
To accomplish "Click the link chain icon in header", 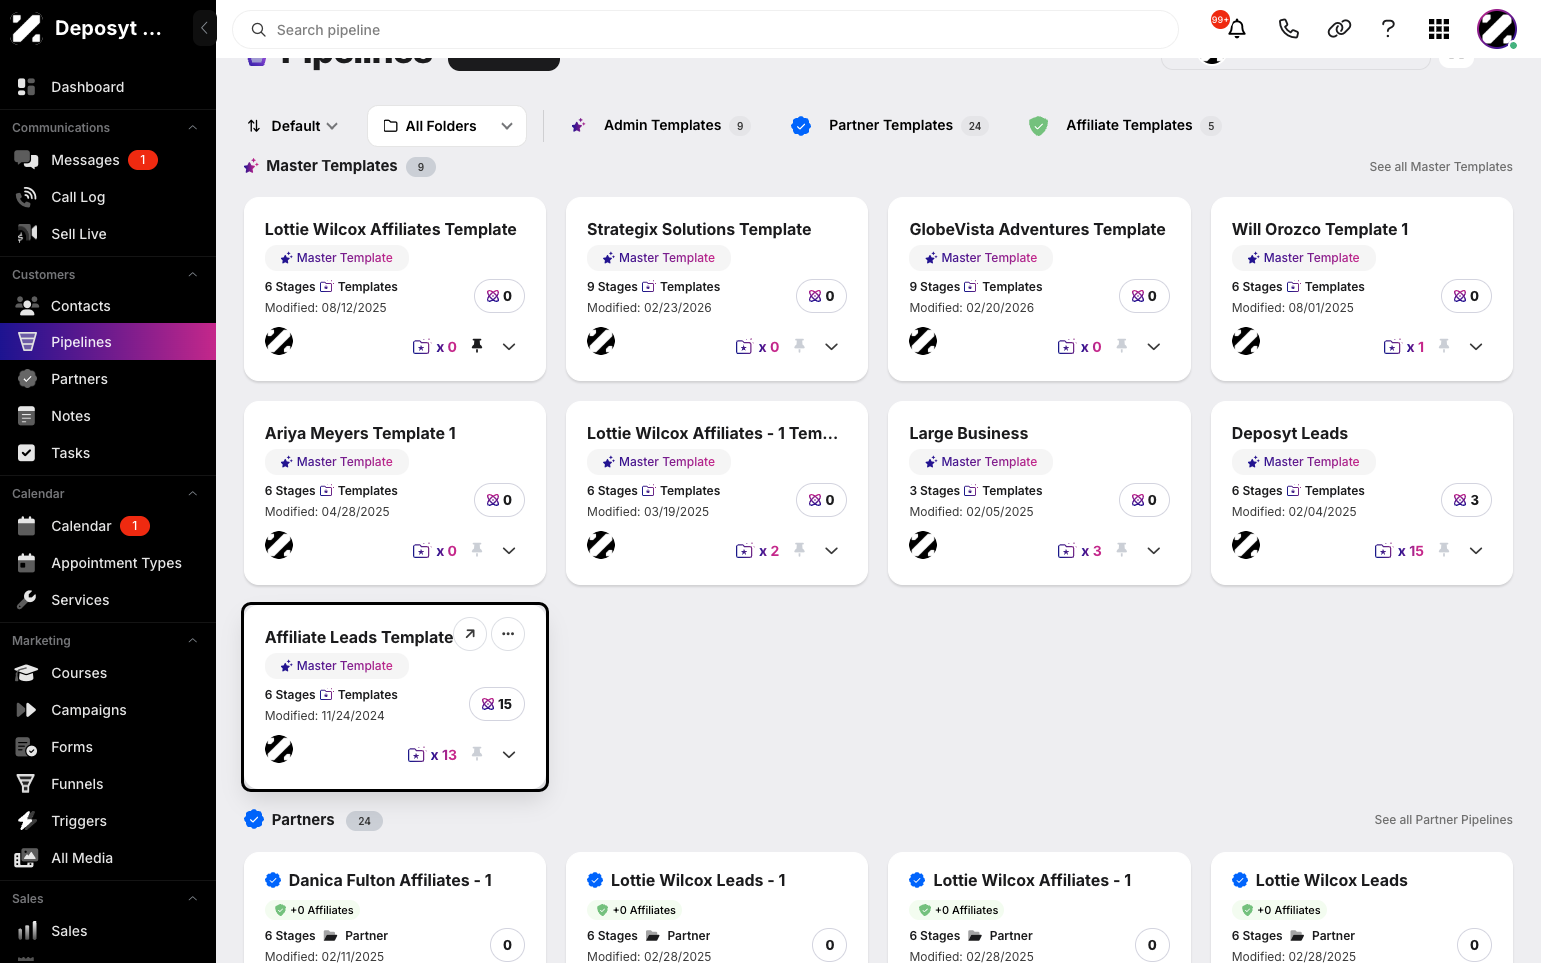I will pos(1339,29).
